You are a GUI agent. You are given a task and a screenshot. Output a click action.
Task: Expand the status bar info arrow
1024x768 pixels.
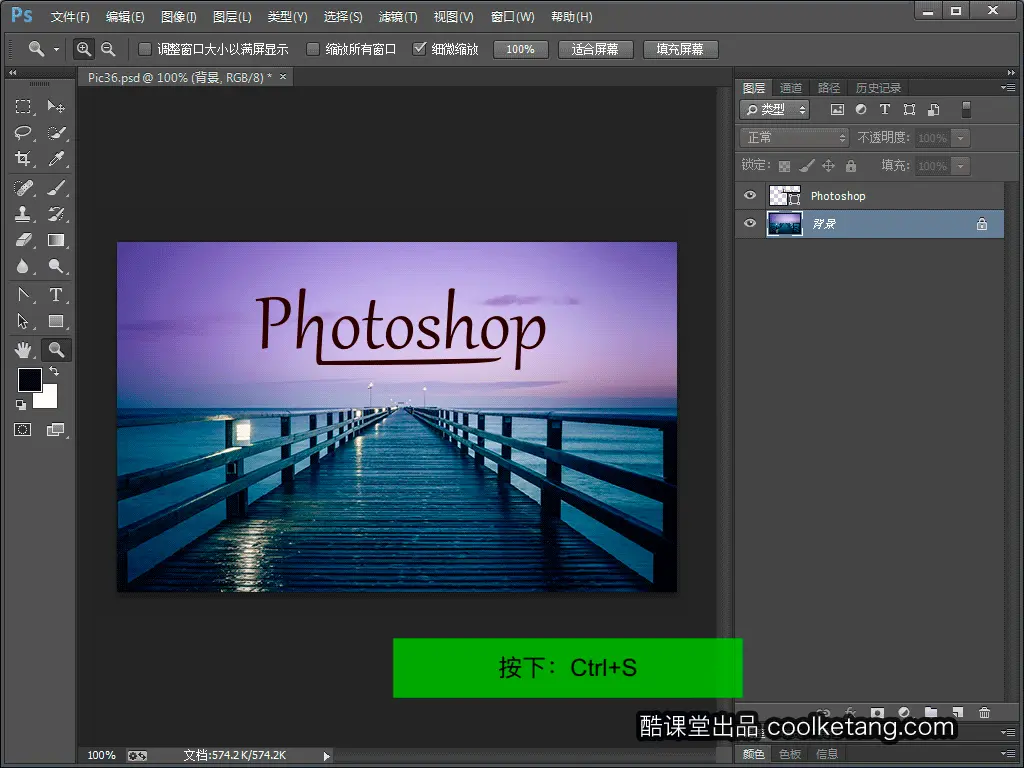click(327, 756)
